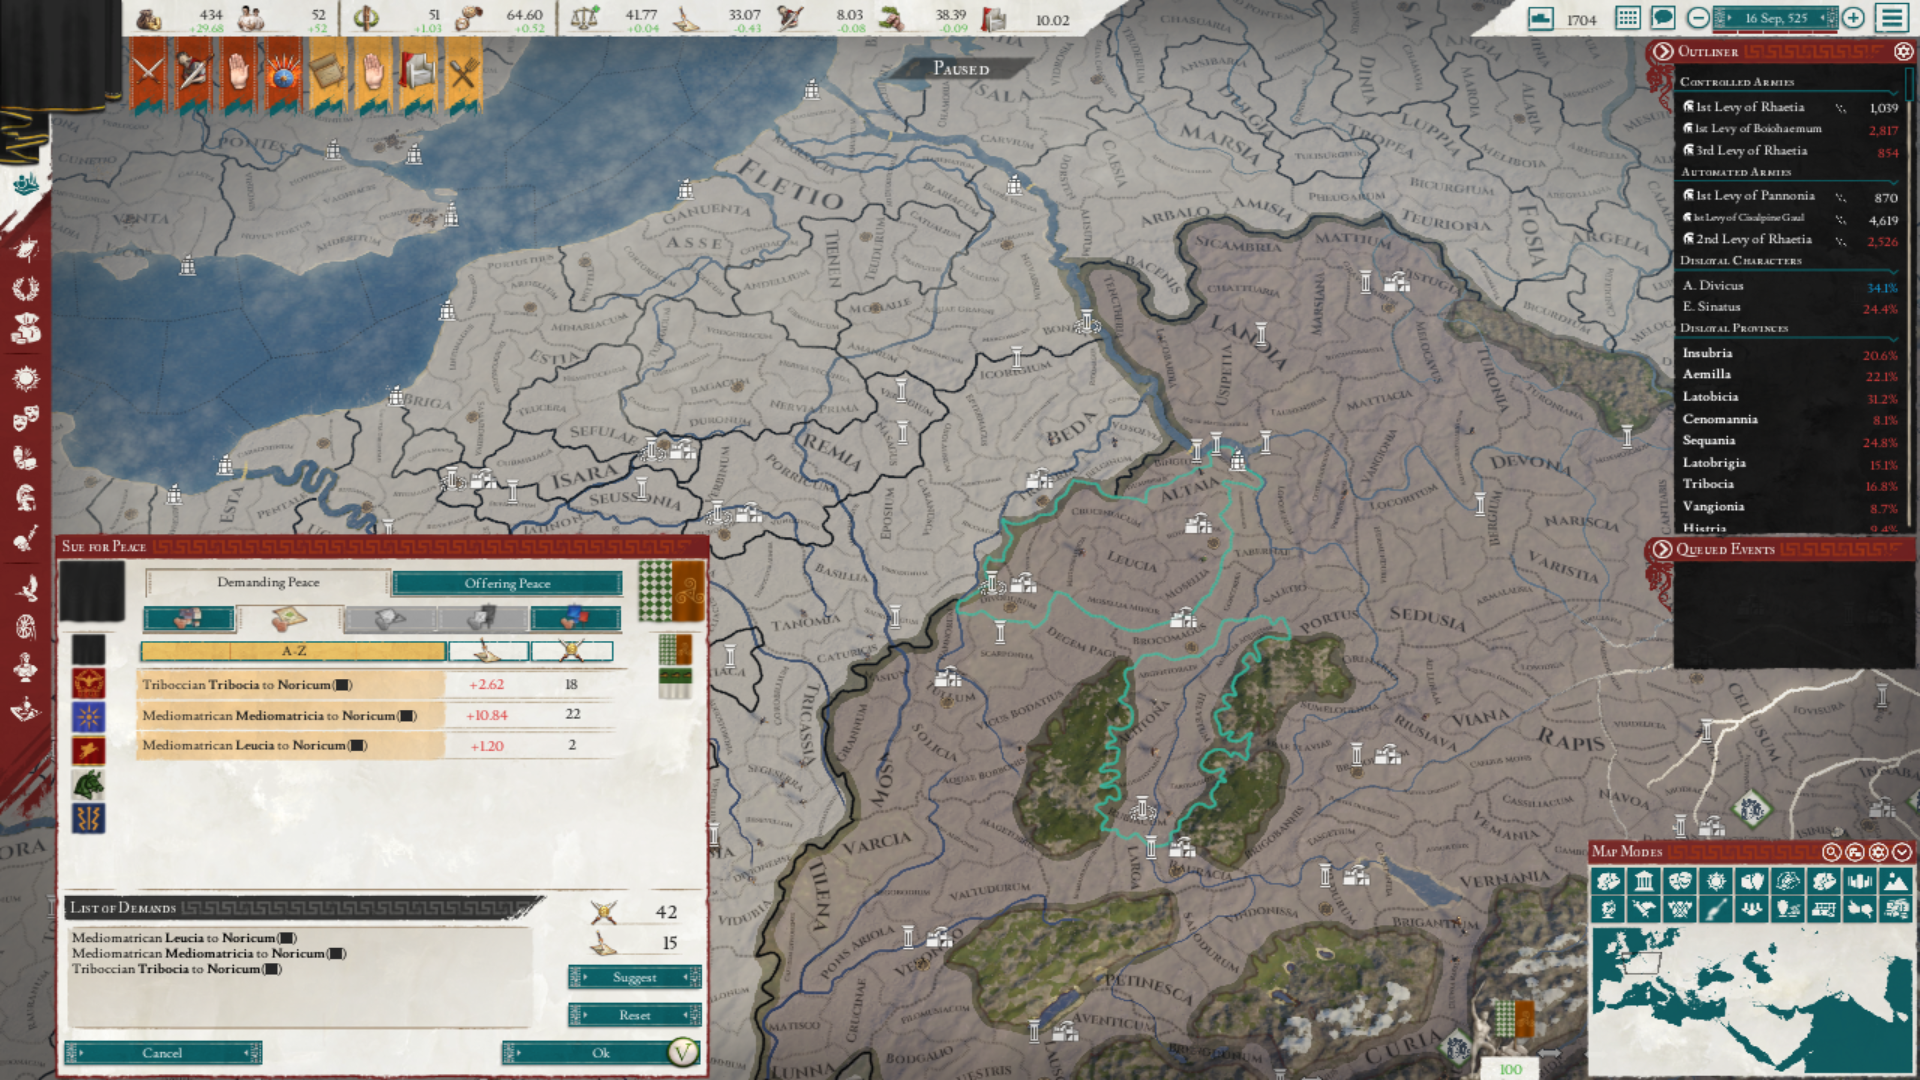Open the ledger icon beside 1704

[1541, 19]
